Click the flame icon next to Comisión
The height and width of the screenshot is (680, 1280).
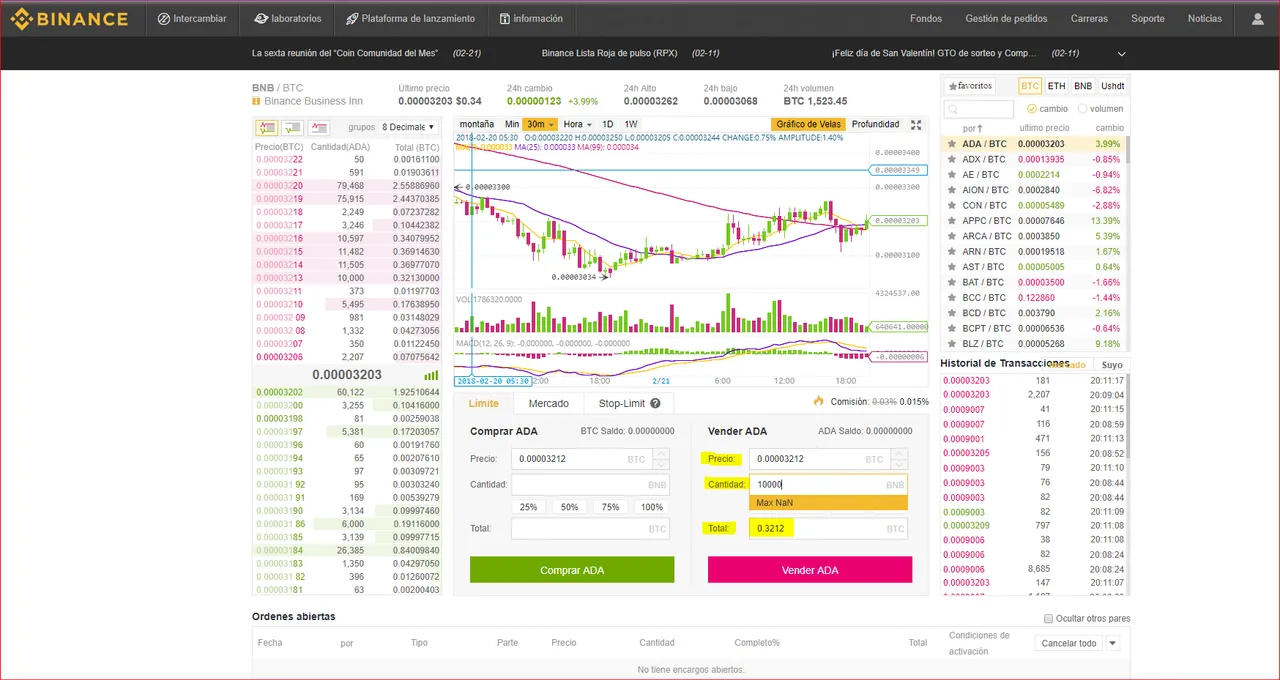click(x=819, y=401)
